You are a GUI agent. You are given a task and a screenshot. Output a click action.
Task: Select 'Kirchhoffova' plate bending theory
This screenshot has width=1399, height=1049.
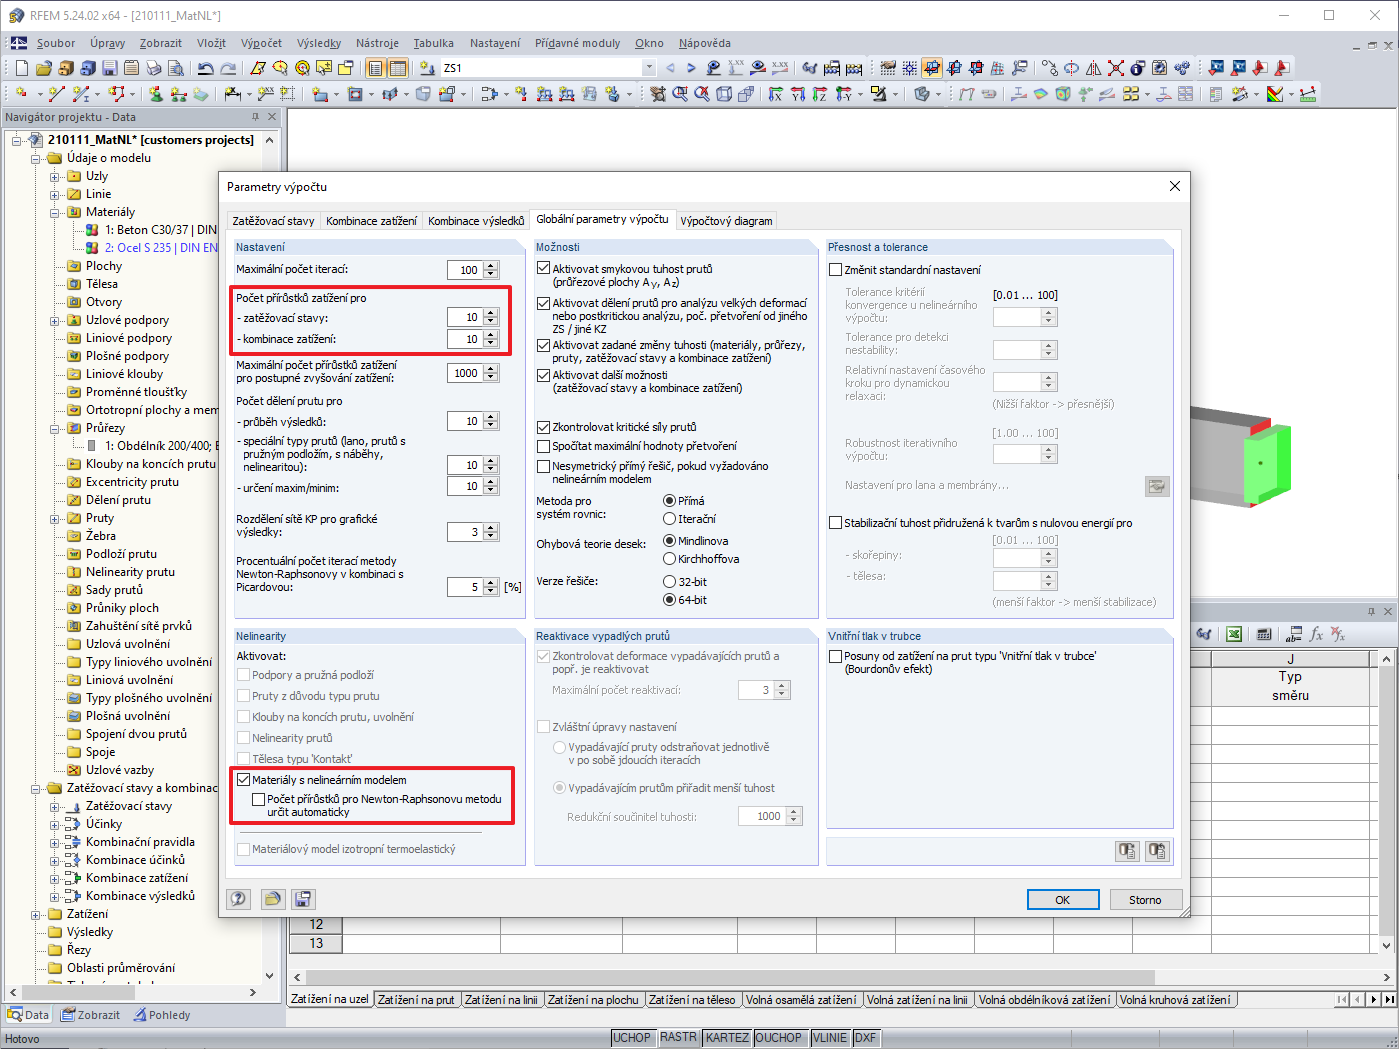(x=670, y=559)
